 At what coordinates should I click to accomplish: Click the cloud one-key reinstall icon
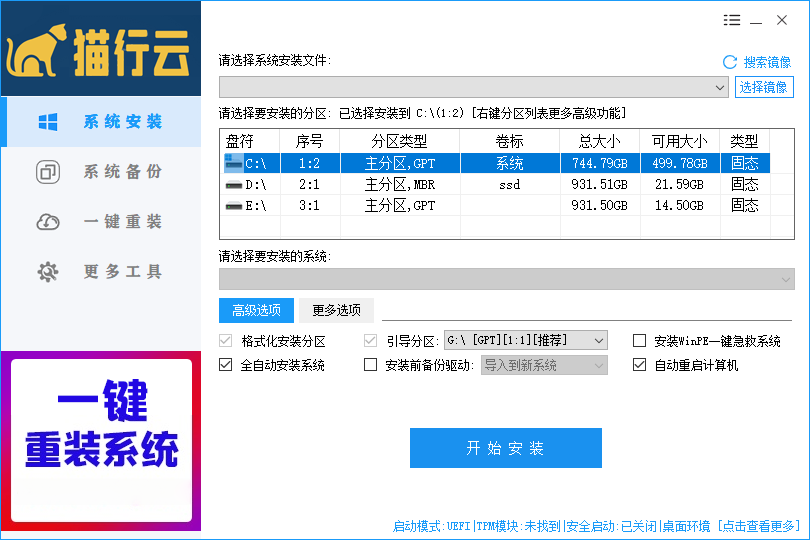47,222
